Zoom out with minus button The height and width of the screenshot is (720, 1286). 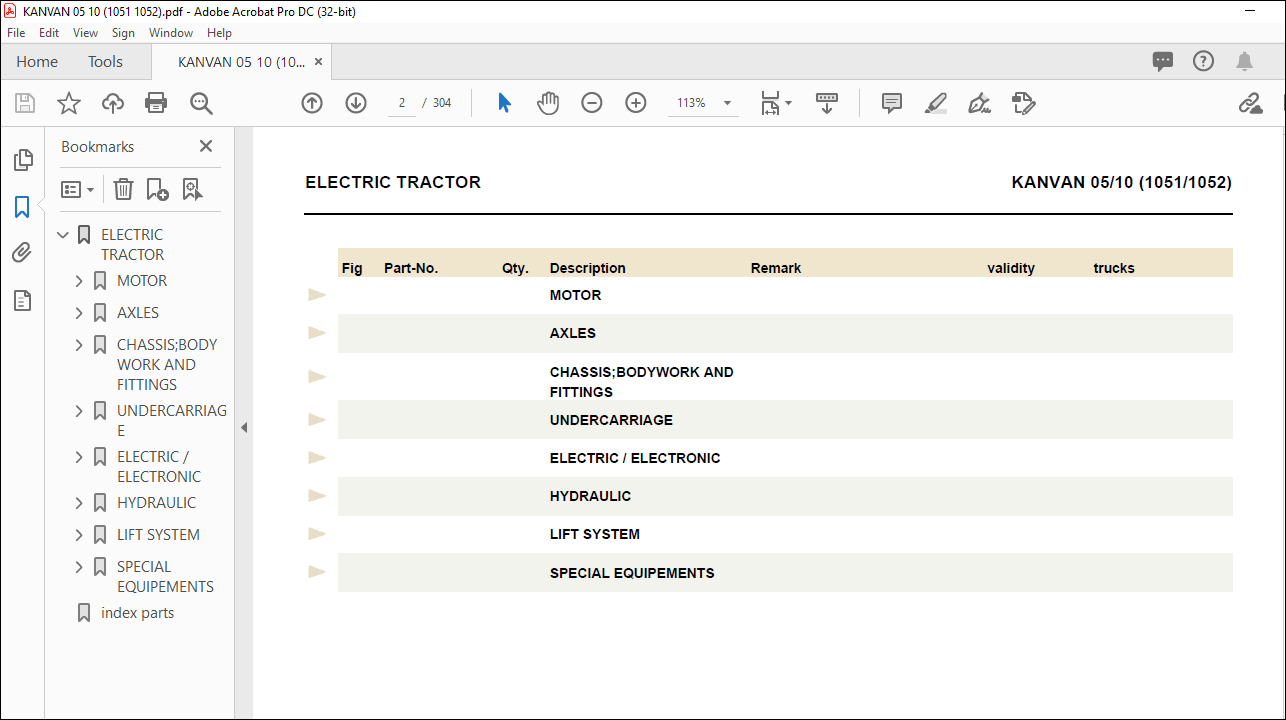pyautogui.click(x=592, y=103)
